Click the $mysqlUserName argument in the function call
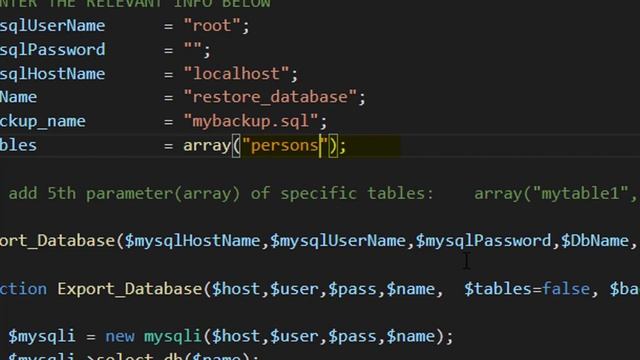Screen dimensions: 640x360 coord(338,241)
